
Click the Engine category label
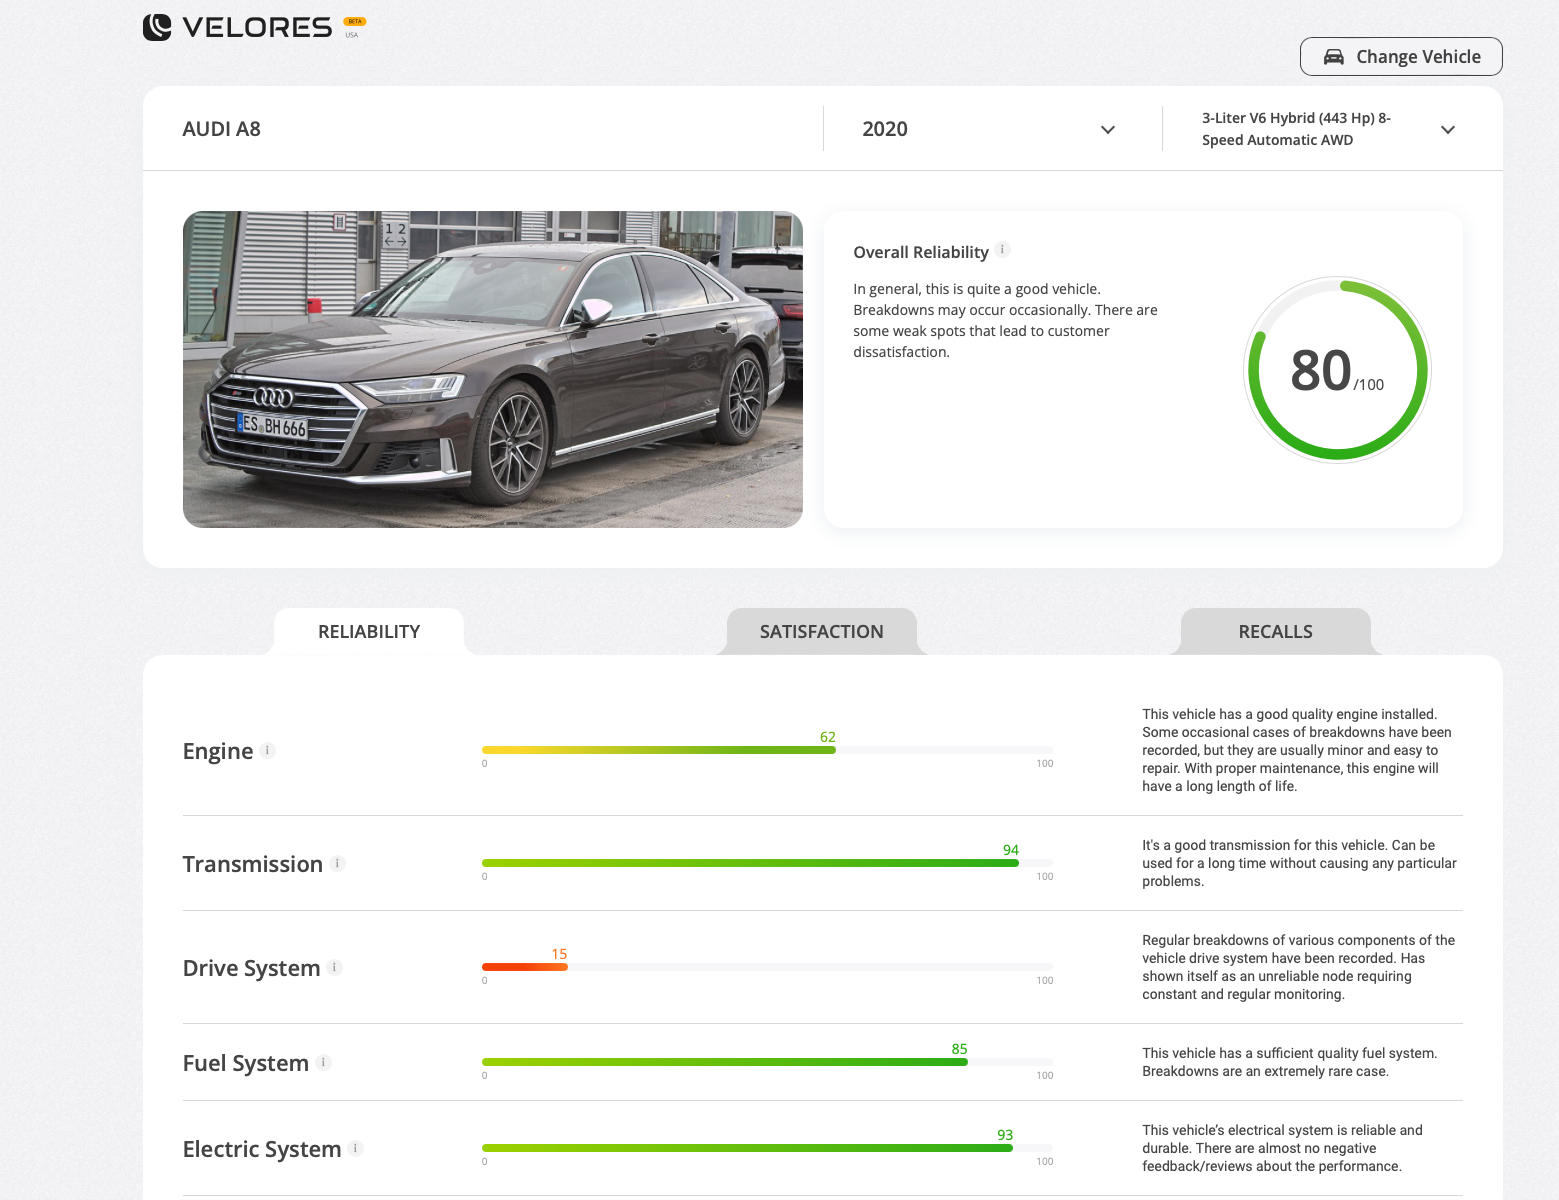(x=218, y=751)
